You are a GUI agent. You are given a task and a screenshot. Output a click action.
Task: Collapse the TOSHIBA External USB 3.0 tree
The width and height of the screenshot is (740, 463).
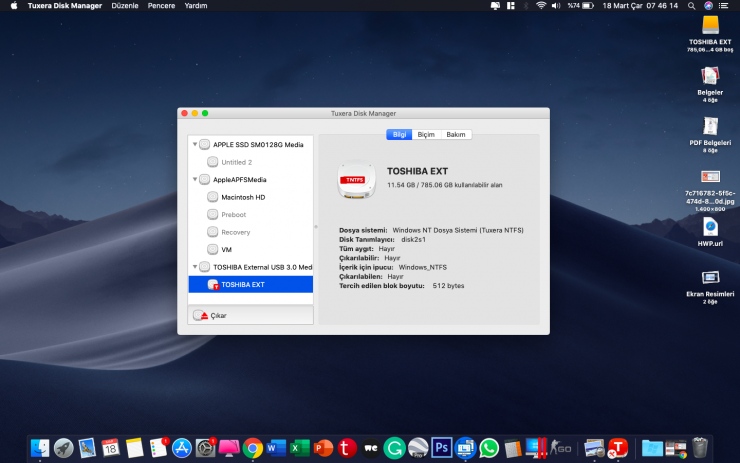[194, 267]
